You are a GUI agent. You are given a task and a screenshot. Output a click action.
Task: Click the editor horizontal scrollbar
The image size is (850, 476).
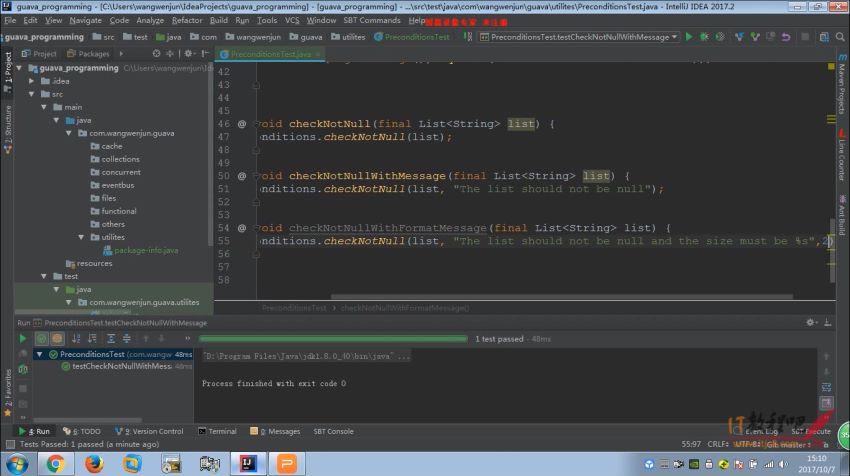pyautogui.click(x=562, y=297)
